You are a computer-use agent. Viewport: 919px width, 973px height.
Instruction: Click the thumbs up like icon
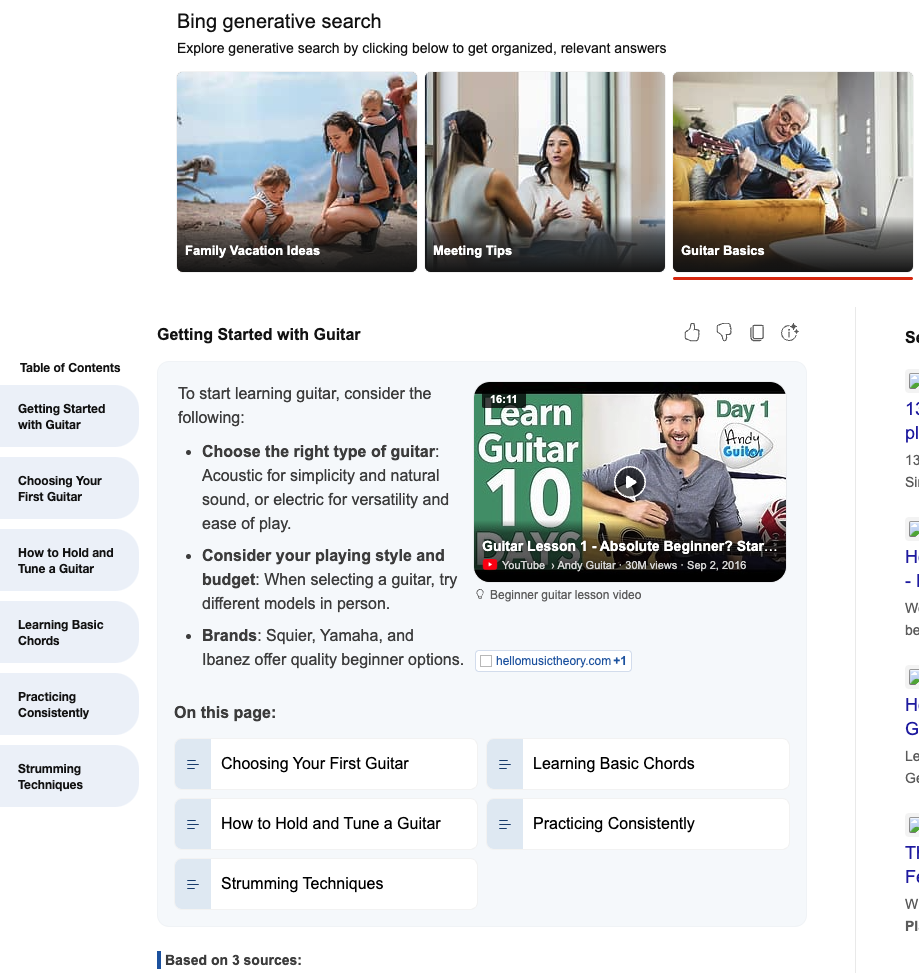point(692,333)
